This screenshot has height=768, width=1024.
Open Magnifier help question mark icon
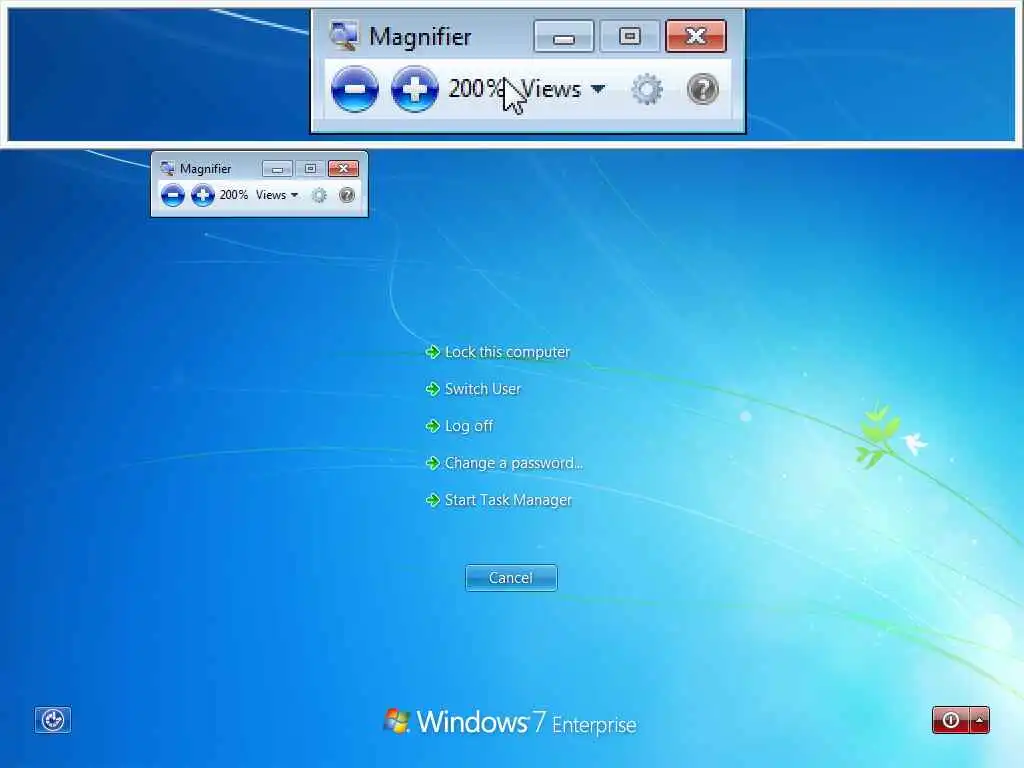click(x=347, y=195)
